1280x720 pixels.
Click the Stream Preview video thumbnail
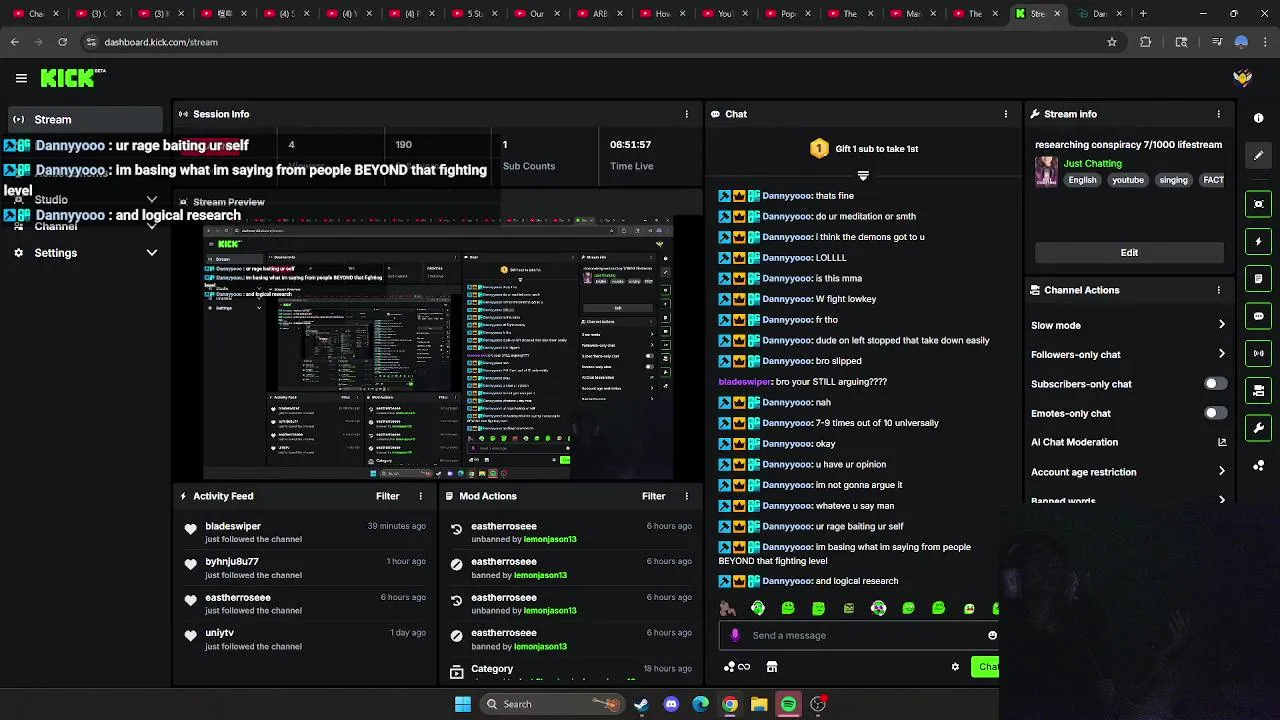(x=437, y=348)
